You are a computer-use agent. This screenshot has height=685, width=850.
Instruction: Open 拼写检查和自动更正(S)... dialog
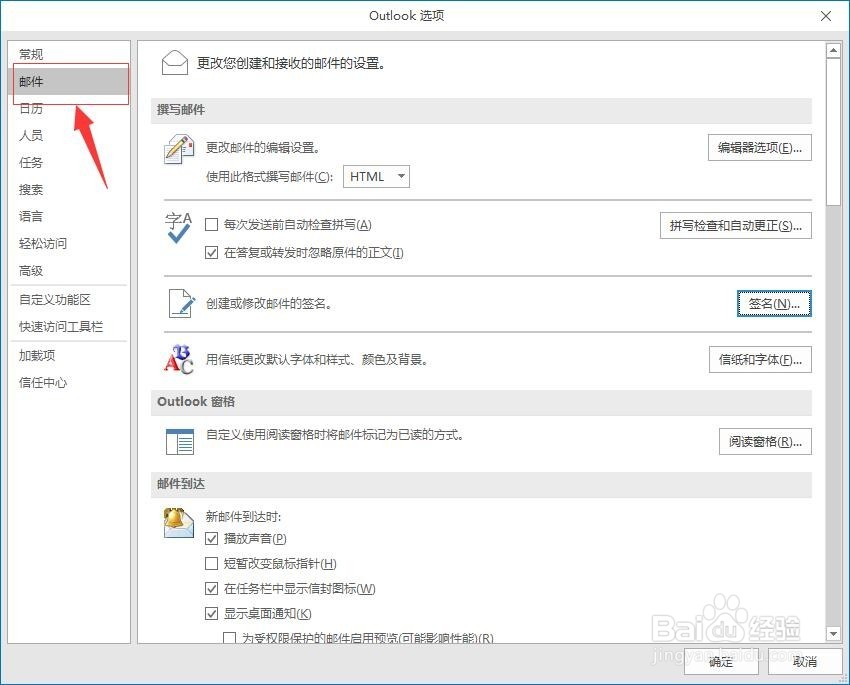[736, 225]
